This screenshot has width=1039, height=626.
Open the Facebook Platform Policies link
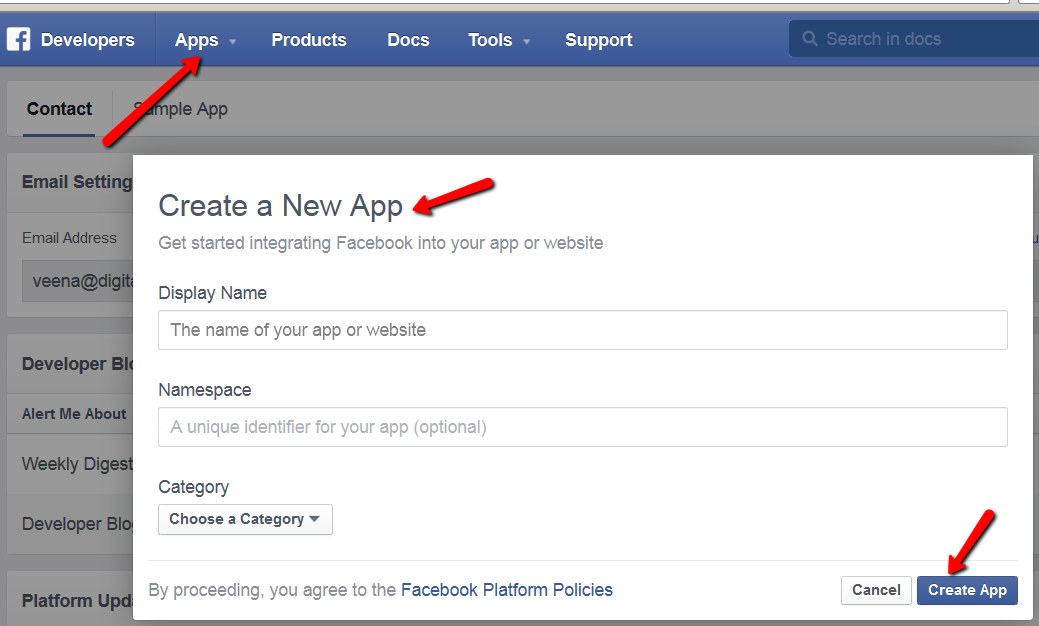coord(506,590)
